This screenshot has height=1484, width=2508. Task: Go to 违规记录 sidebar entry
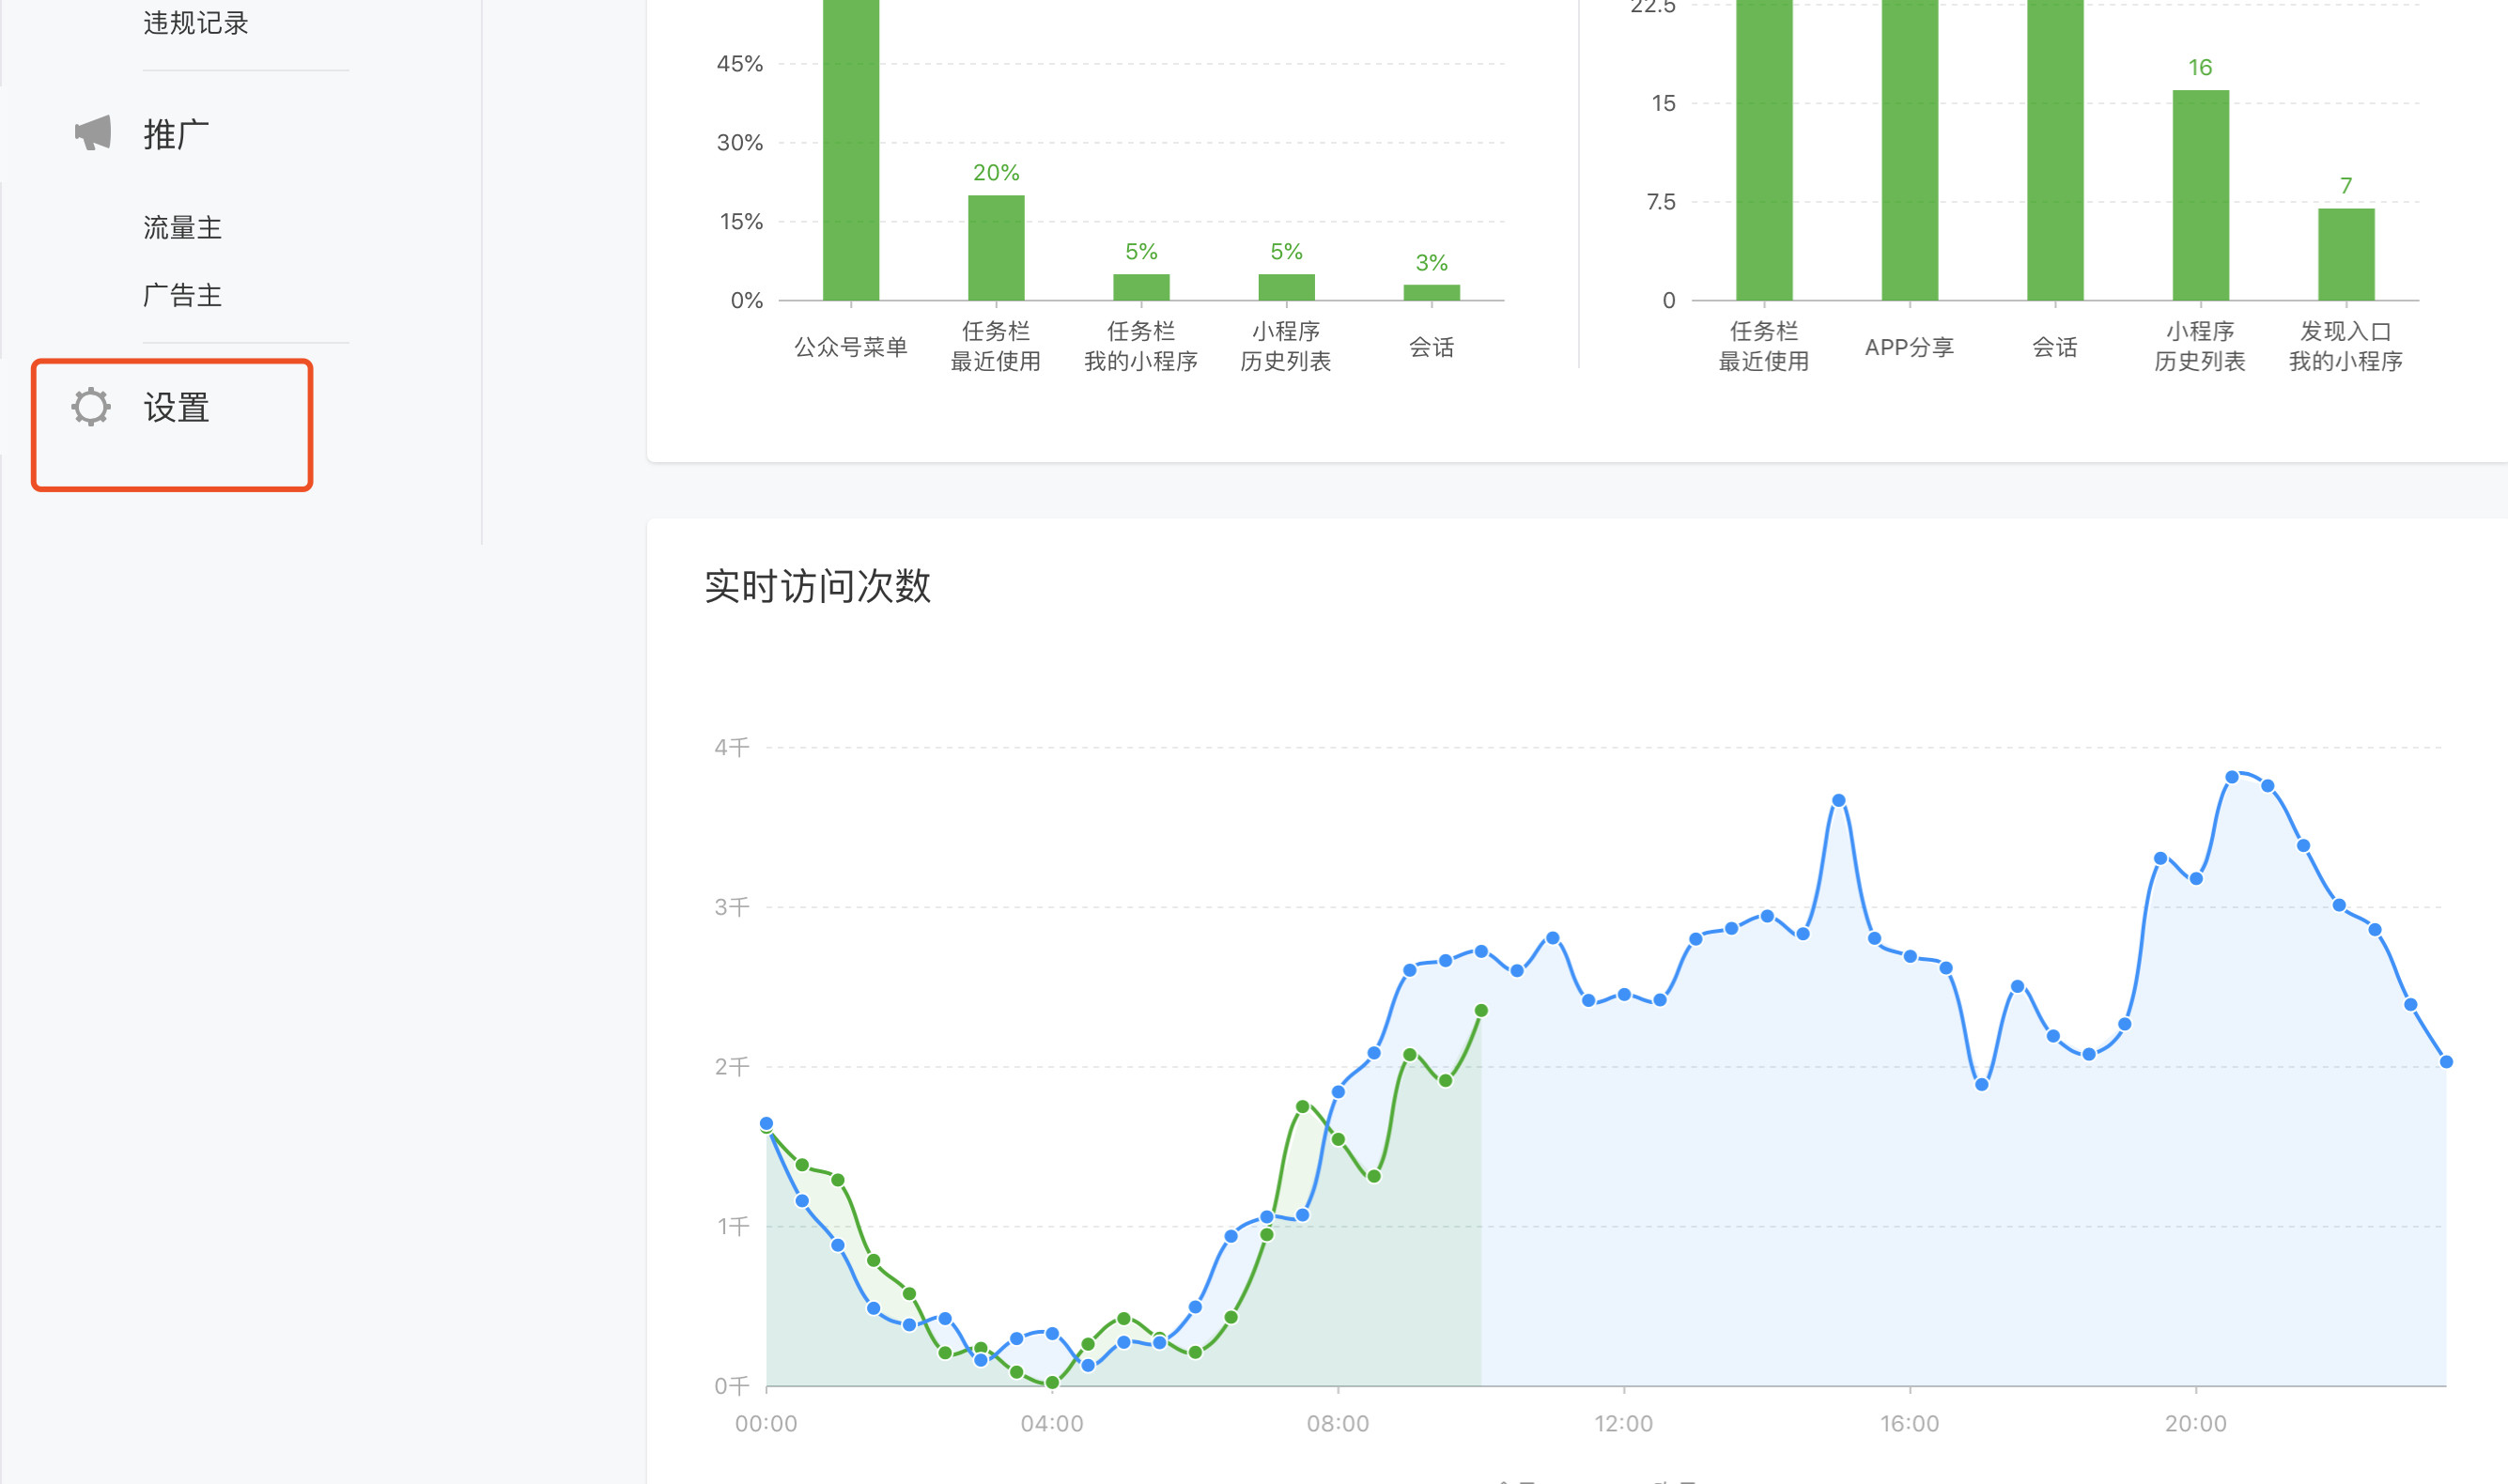coord(195,23)
